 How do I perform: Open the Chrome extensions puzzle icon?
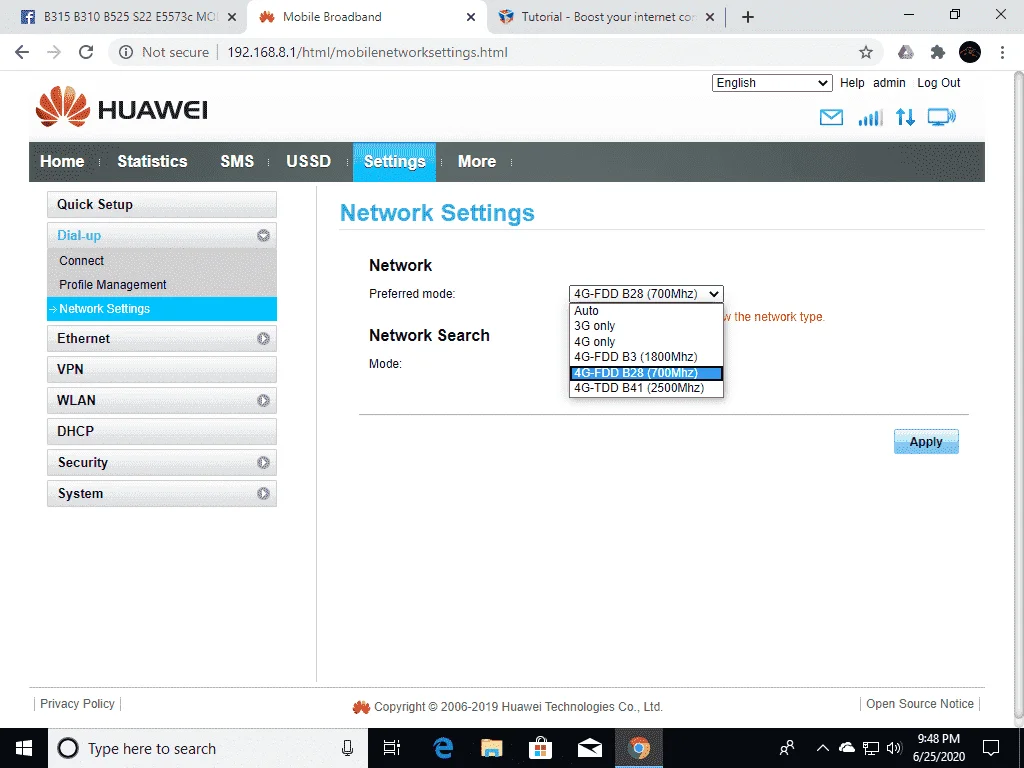click(x=938, y=52)
